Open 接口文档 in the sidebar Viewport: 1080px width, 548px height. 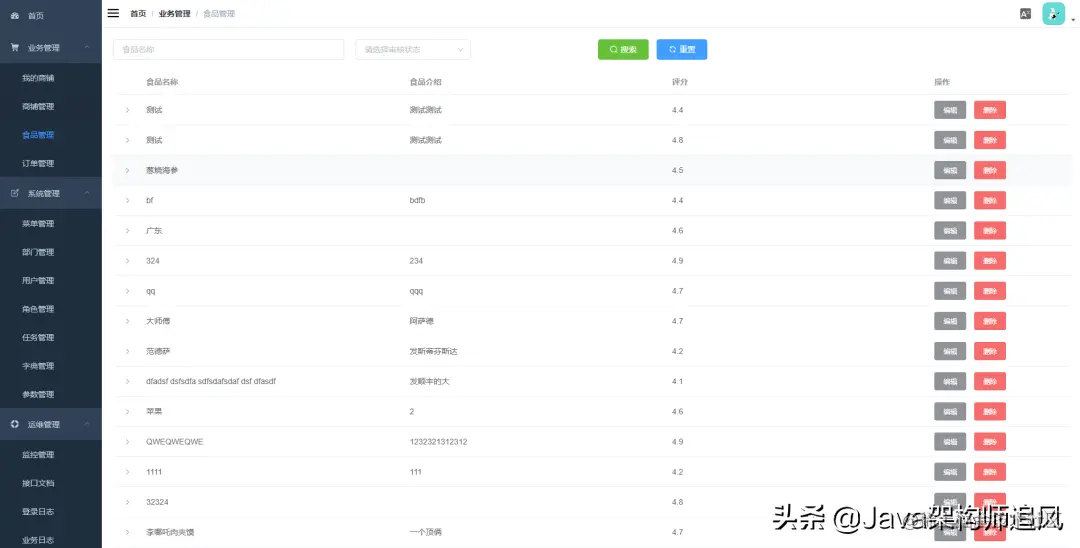38,483
